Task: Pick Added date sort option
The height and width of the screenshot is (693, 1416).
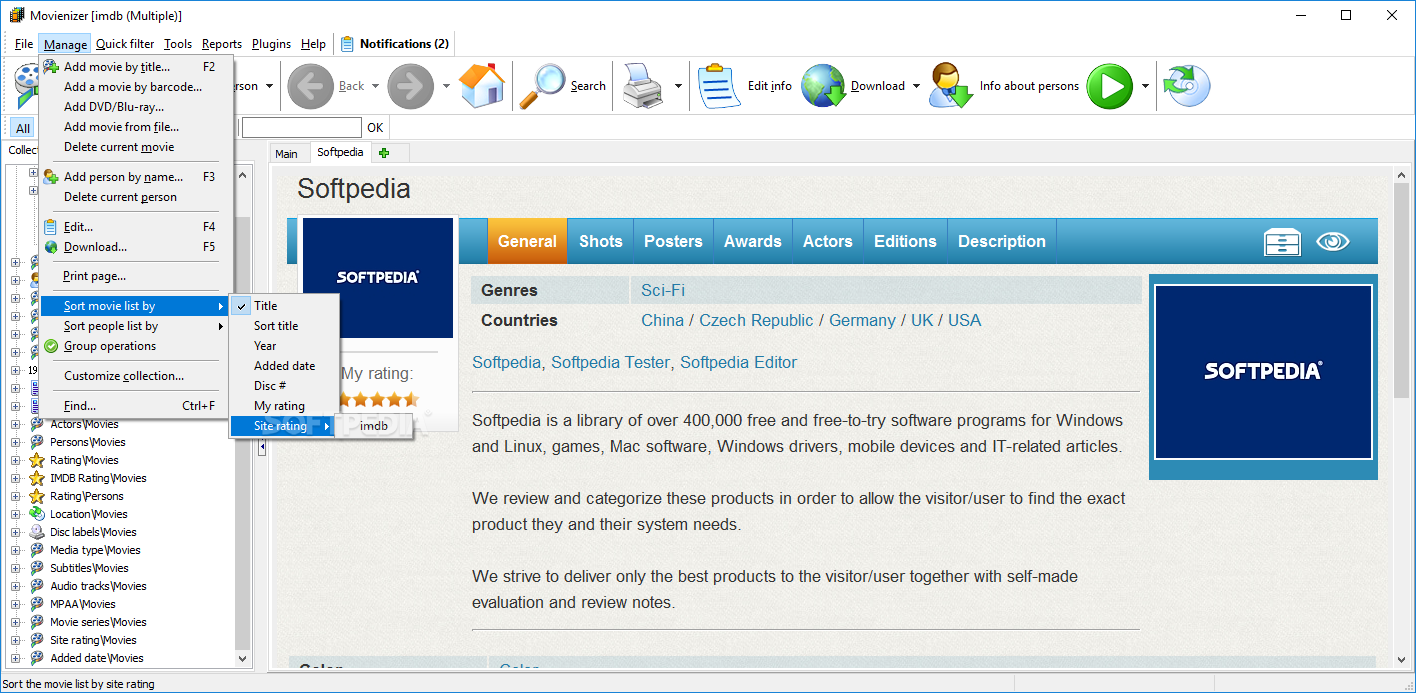Action: click(x=284, y=366)
